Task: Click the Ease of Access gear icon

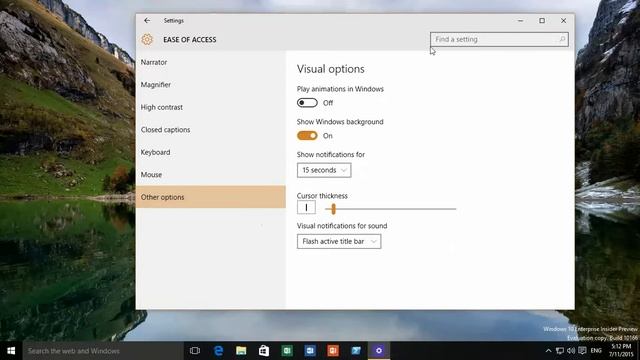Action: coord(147,40)
